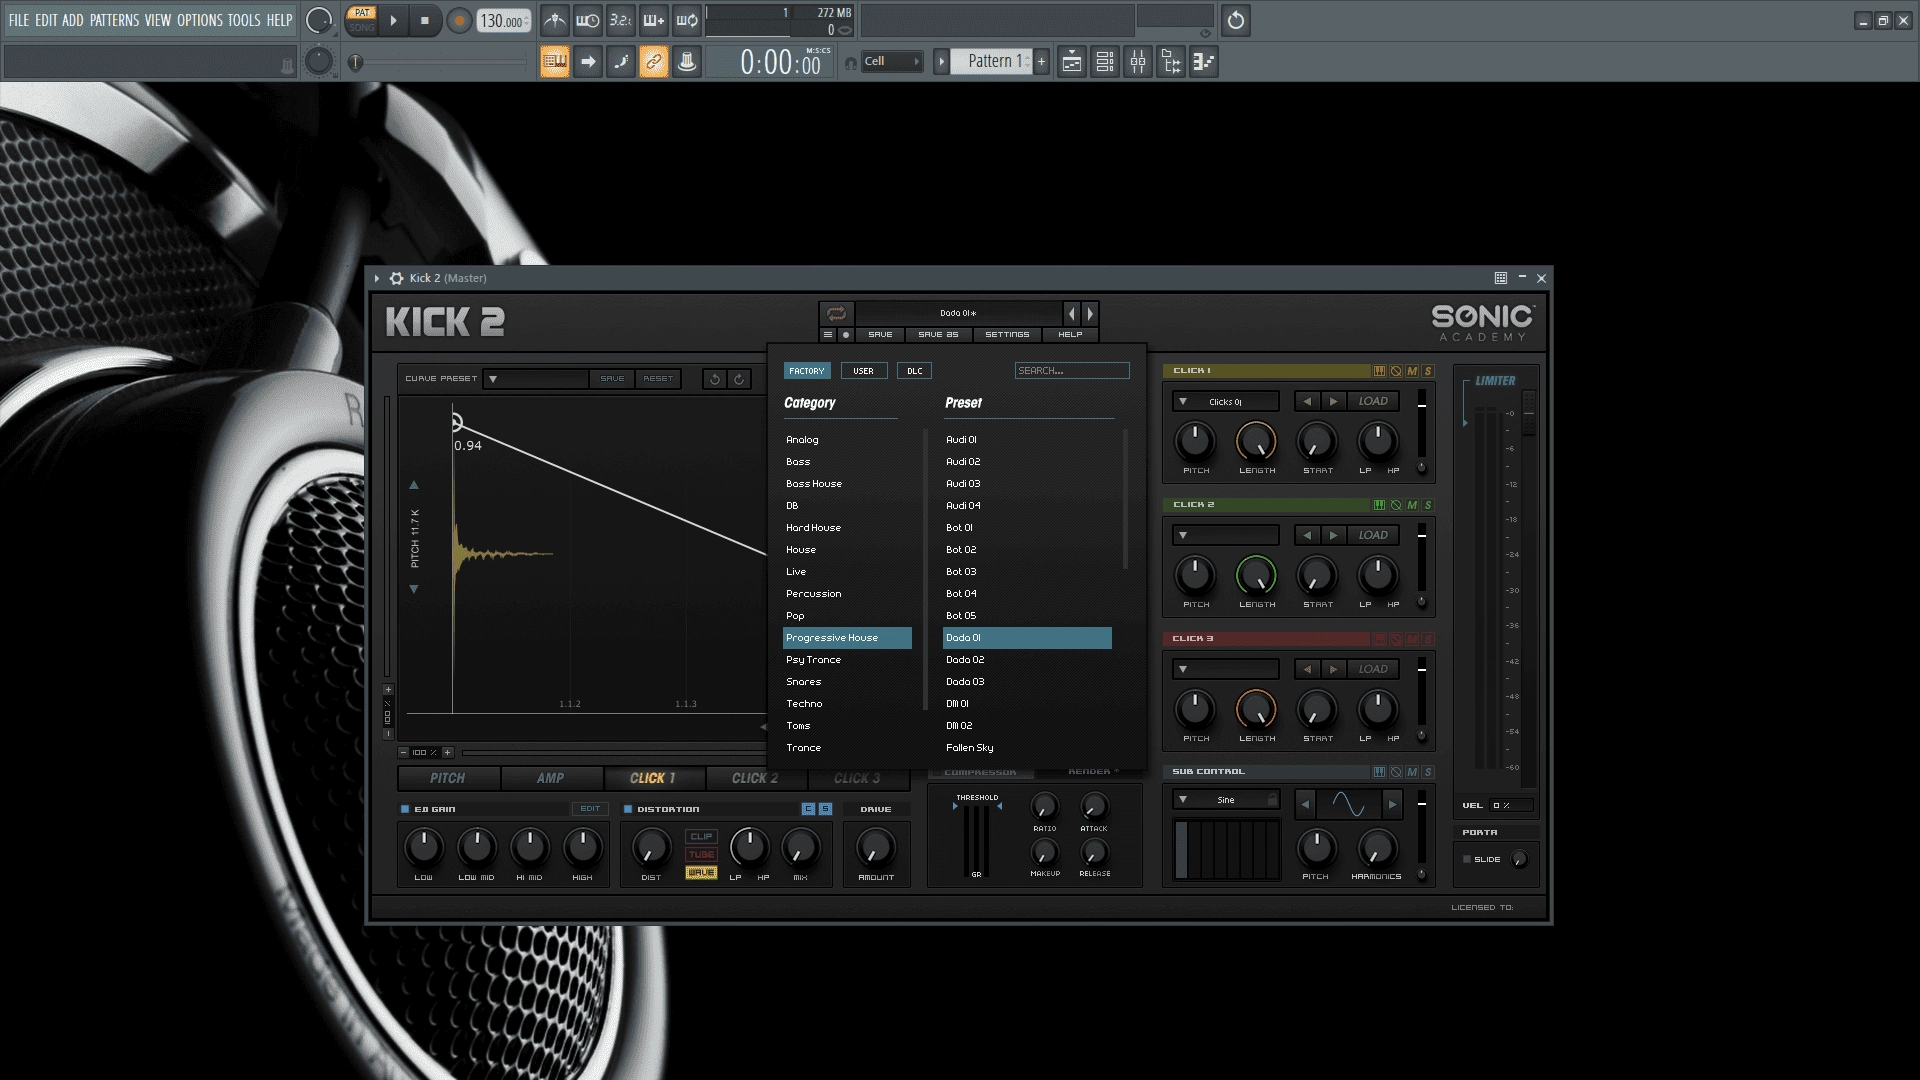Select the Psy Trance category
Viewport: 1920px width, 1080px height.
coord(847,660)
